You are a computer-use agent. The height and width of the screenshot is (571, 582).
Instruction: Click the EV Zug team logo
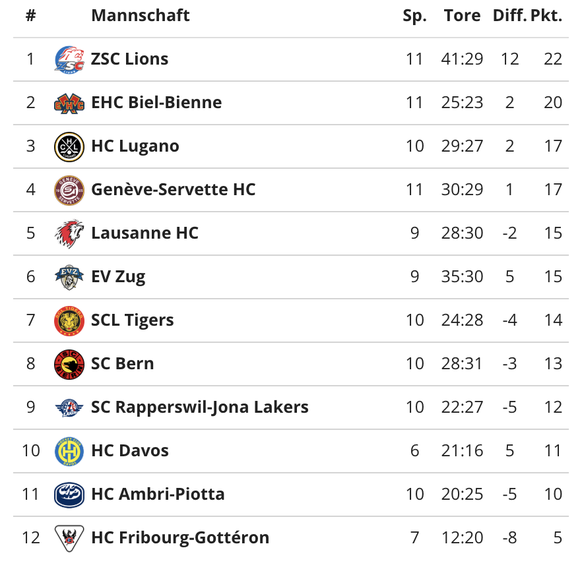(x=69, y=277)
